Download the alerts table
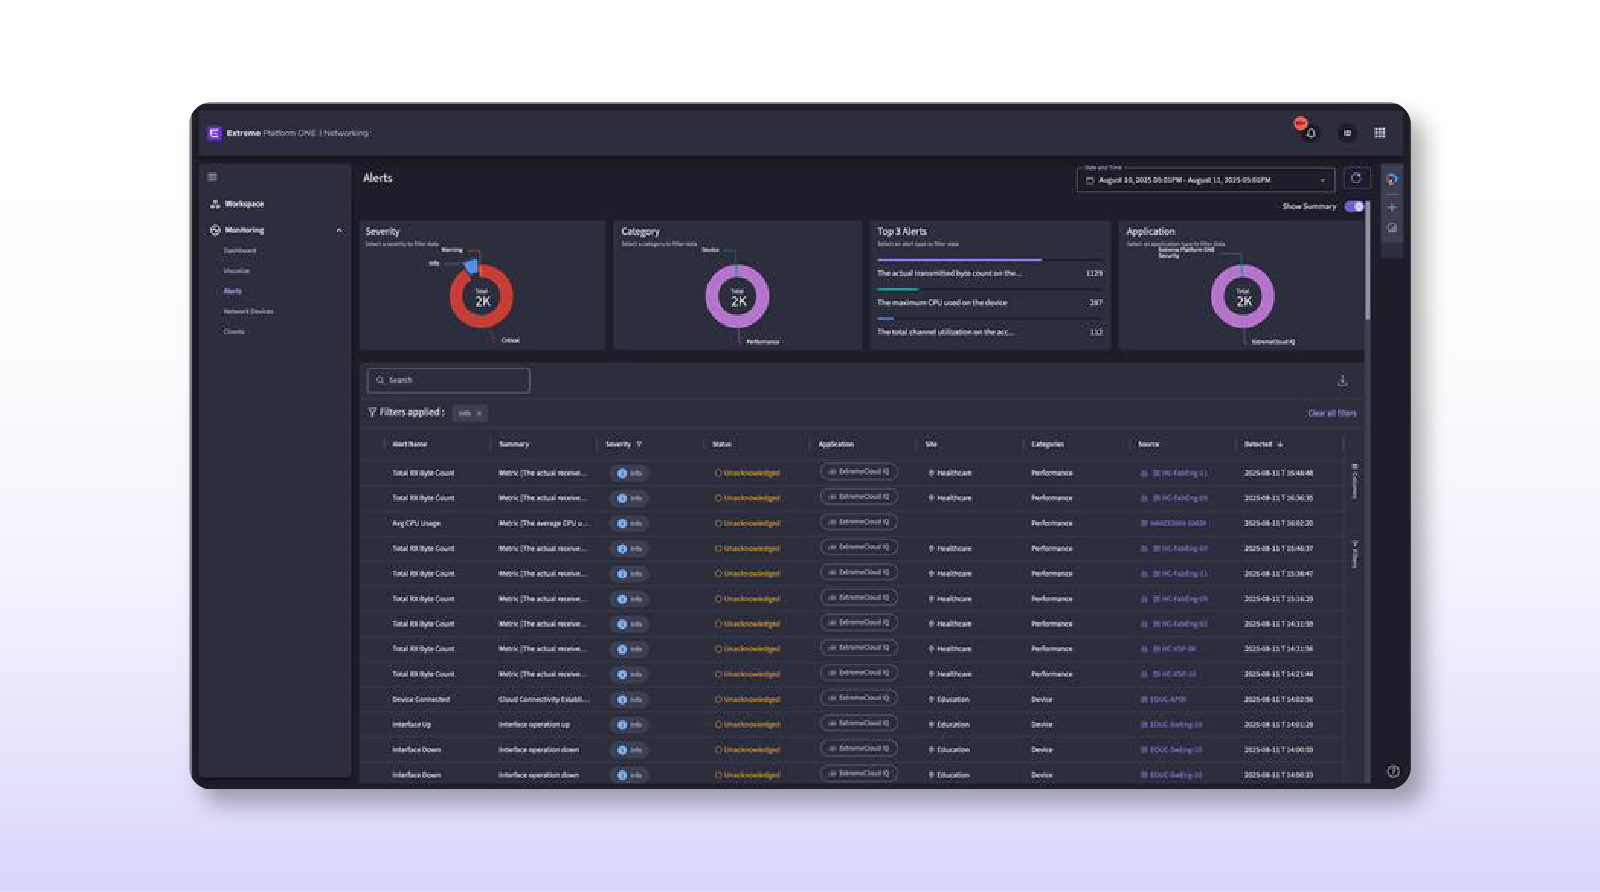1600x892 pixels. coord(1343,380)
